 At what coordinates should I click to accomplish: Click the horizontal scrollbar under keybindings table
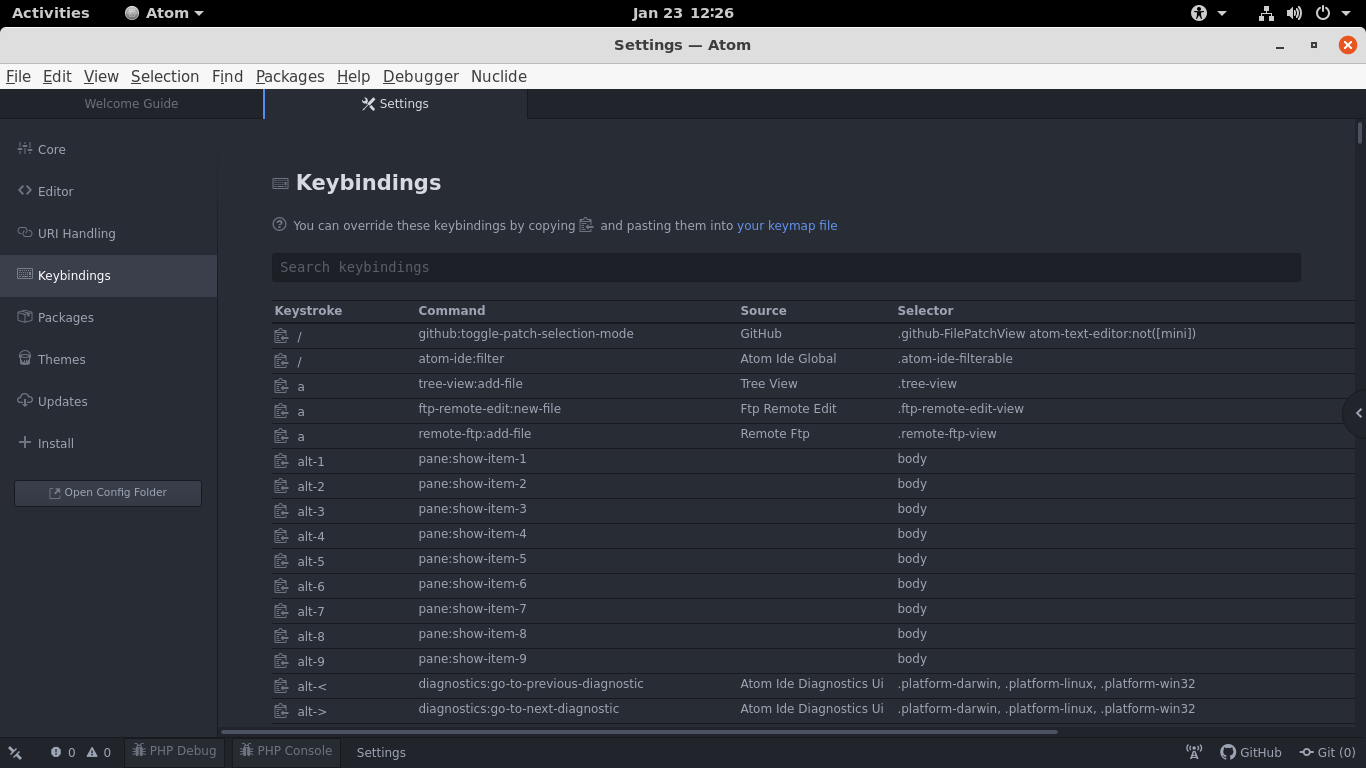point(639,732)
